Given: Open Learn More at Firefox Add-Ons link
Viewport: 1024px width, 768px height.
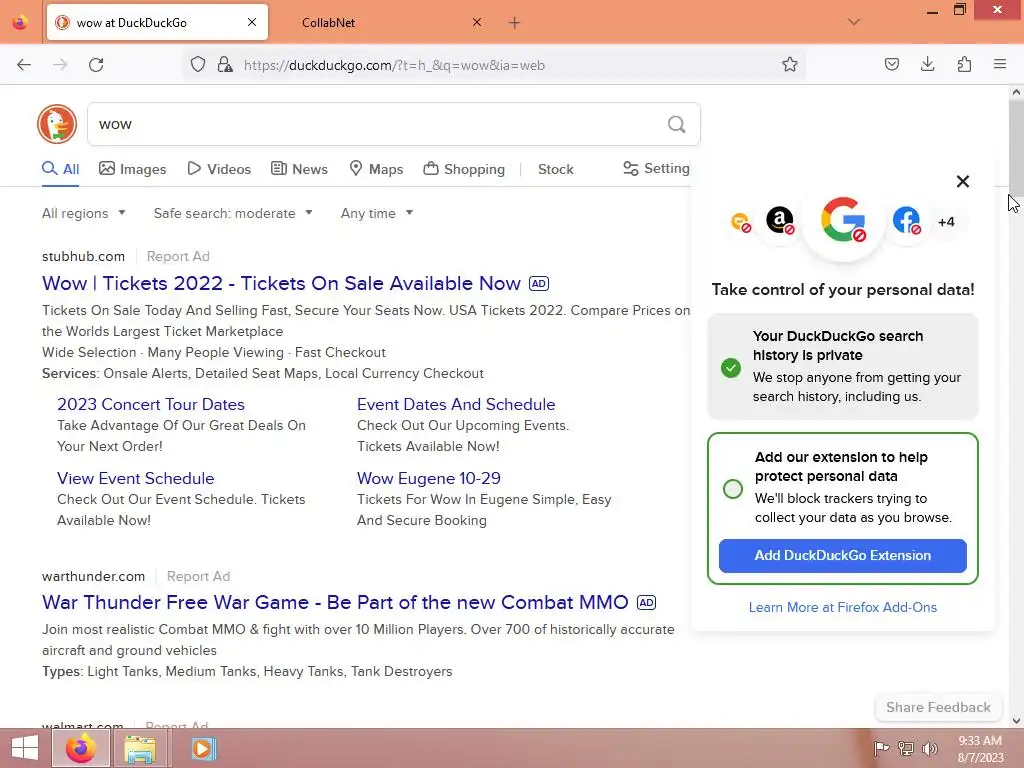Looking at the screenshot, I should click(x=842, y=607).
